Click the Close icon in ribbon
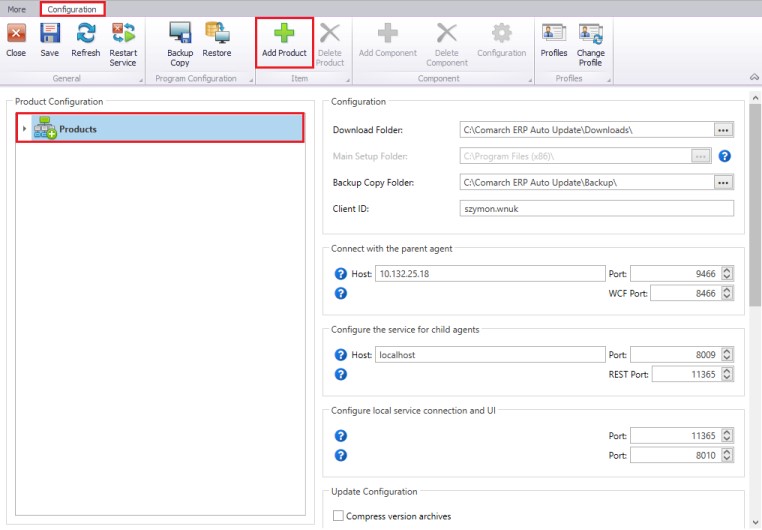762x530 pixels. (x=16, y=34)
